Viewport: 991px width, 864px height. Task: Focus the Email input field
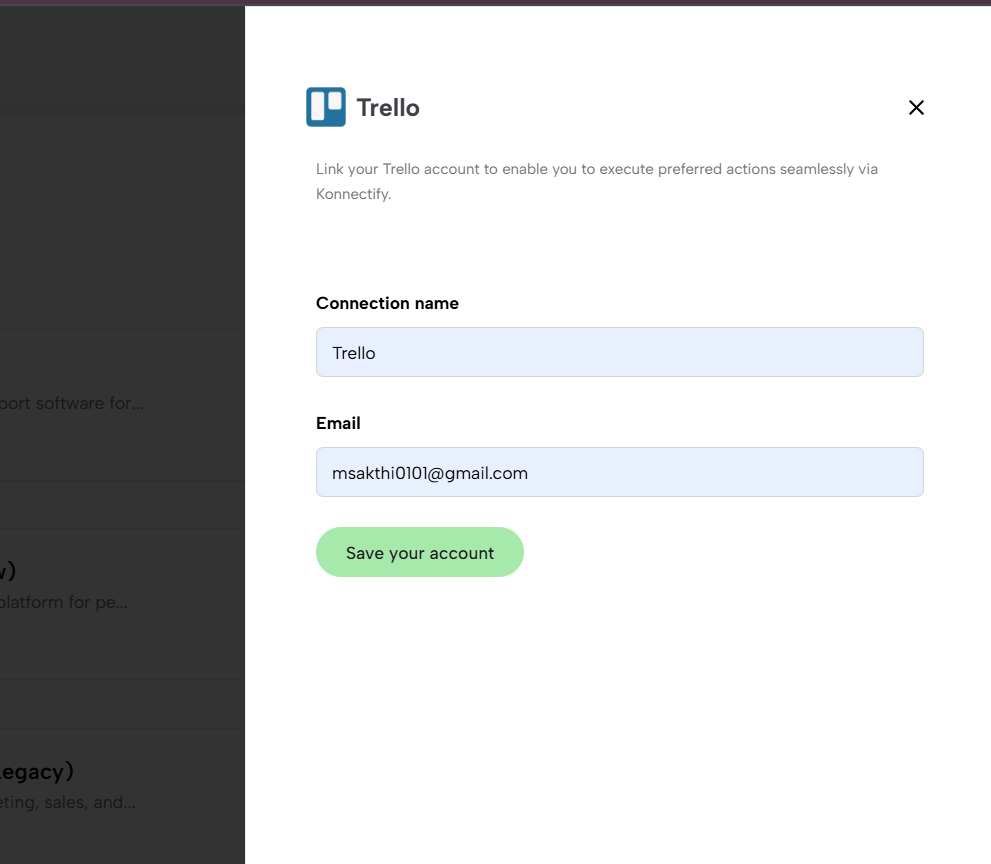pyautogui.click(x=619, y=472)
